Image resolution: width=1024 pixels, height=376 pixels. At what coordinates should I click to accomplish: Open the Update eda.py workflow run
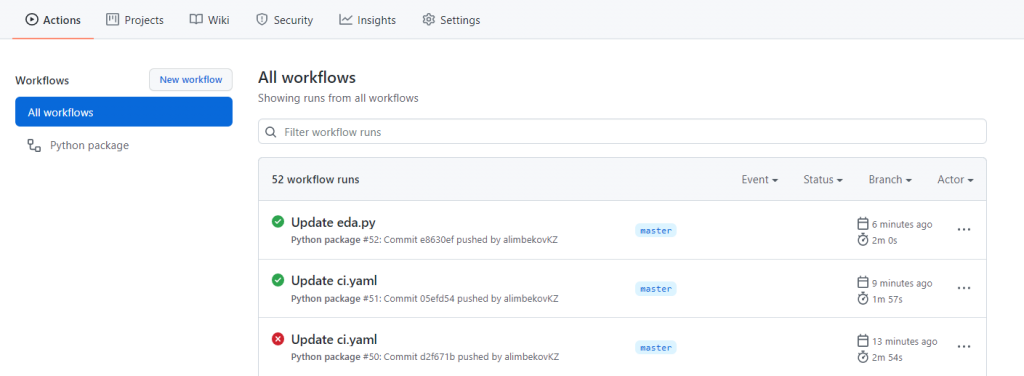coord(333,222)
